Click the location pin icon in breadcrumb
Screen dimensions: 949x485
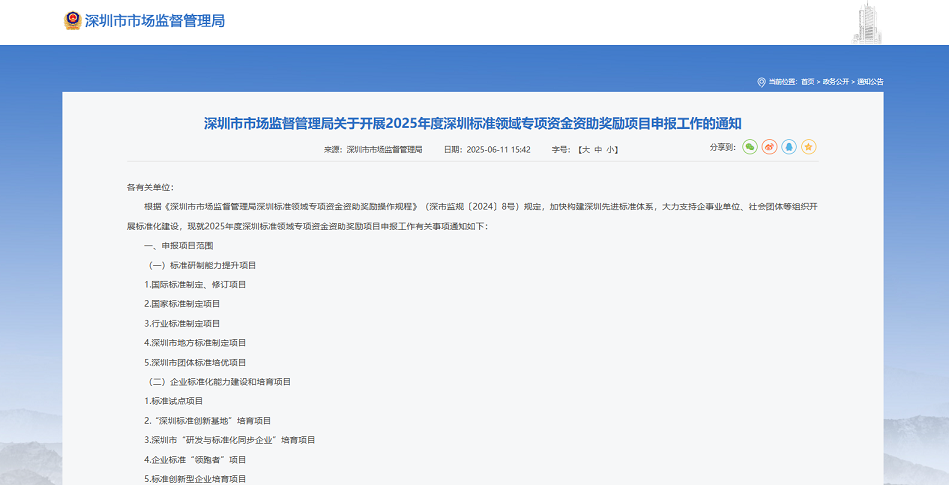[x=761, y=82]
